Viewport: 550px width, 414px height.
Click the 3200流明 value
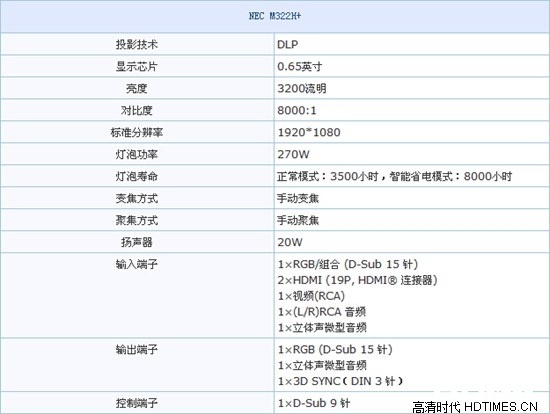point(302,88)
